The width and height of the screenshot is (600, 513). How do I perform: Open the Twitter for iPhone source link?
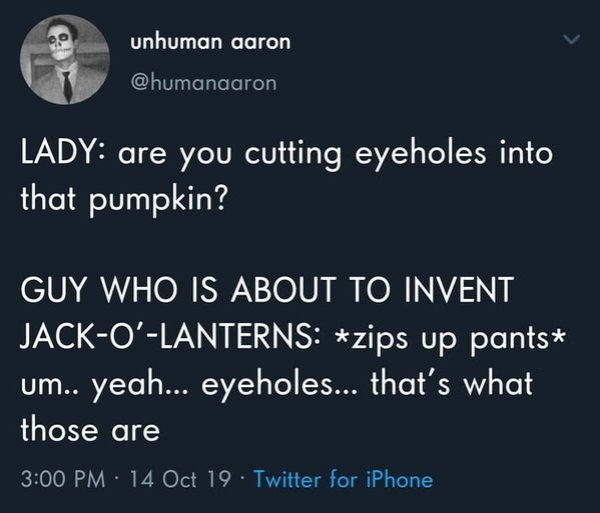(343, 479)
